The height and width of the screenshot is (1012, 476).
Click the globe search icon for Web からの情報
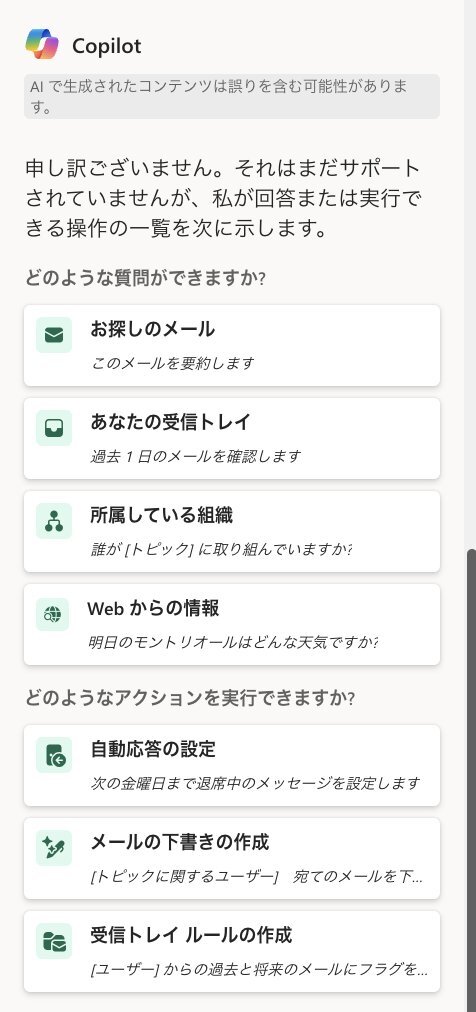[52, 614]
